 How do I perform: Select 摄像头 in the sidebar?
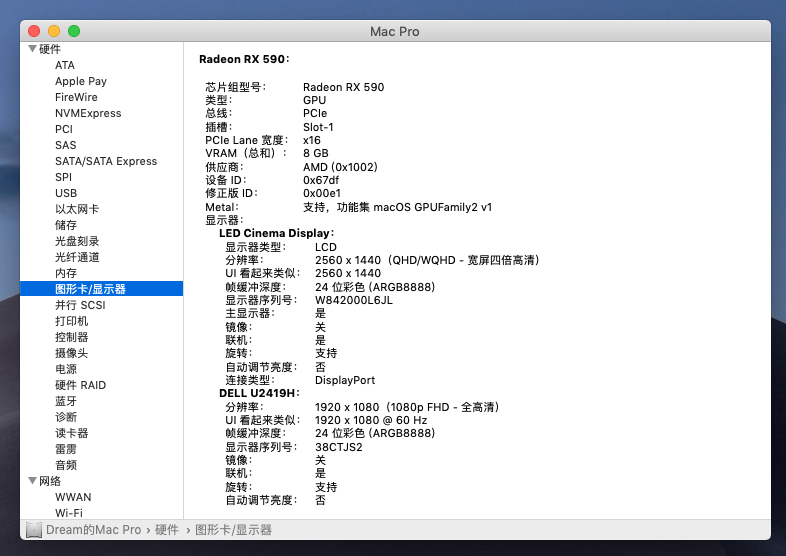pyautogui.click(x=71, y=353)
